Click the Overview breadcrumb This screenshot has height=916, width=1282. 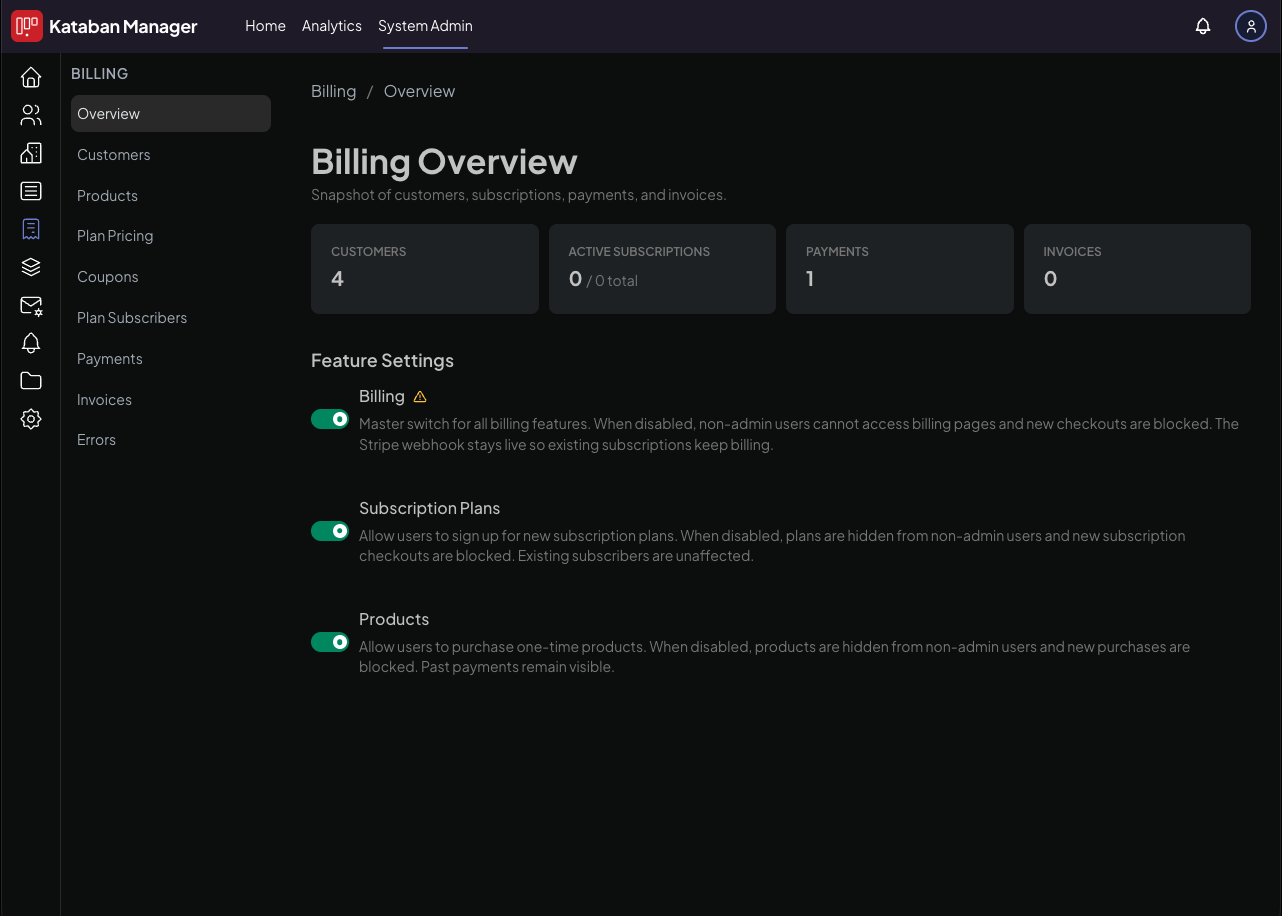tap(419, 91)
